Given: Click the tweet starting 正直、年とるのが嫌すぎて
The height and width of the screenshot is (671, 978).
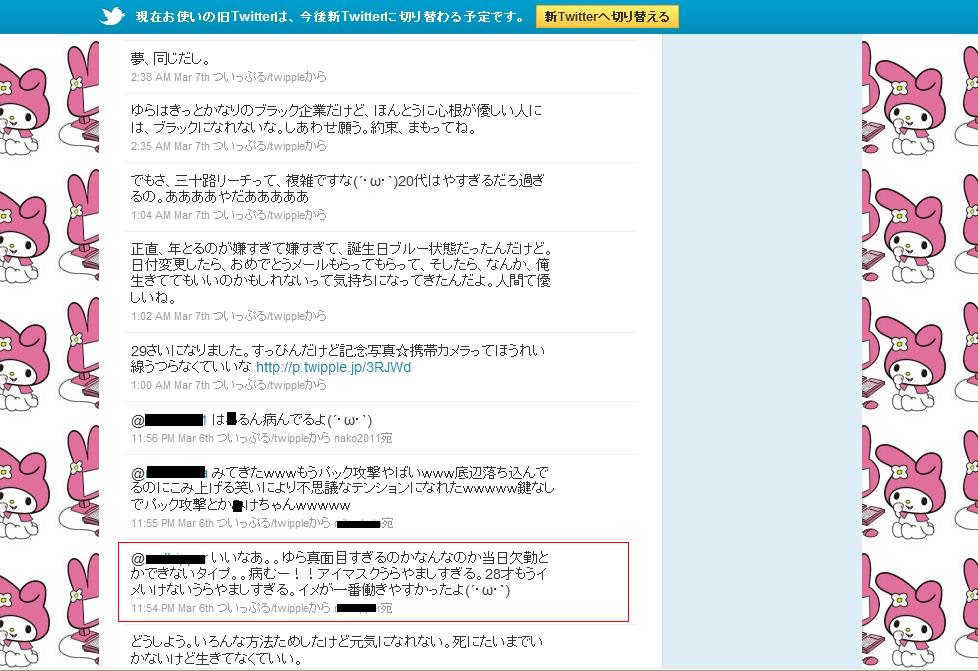Looking at the screenshot, I should 341,273.
